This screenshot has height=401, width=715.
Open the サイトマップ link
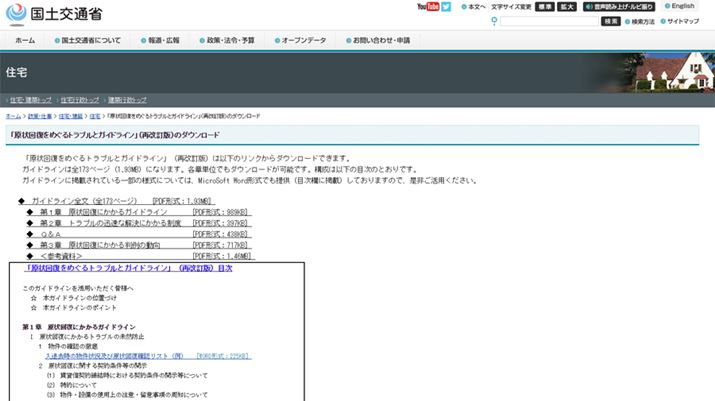pos(683,21)
